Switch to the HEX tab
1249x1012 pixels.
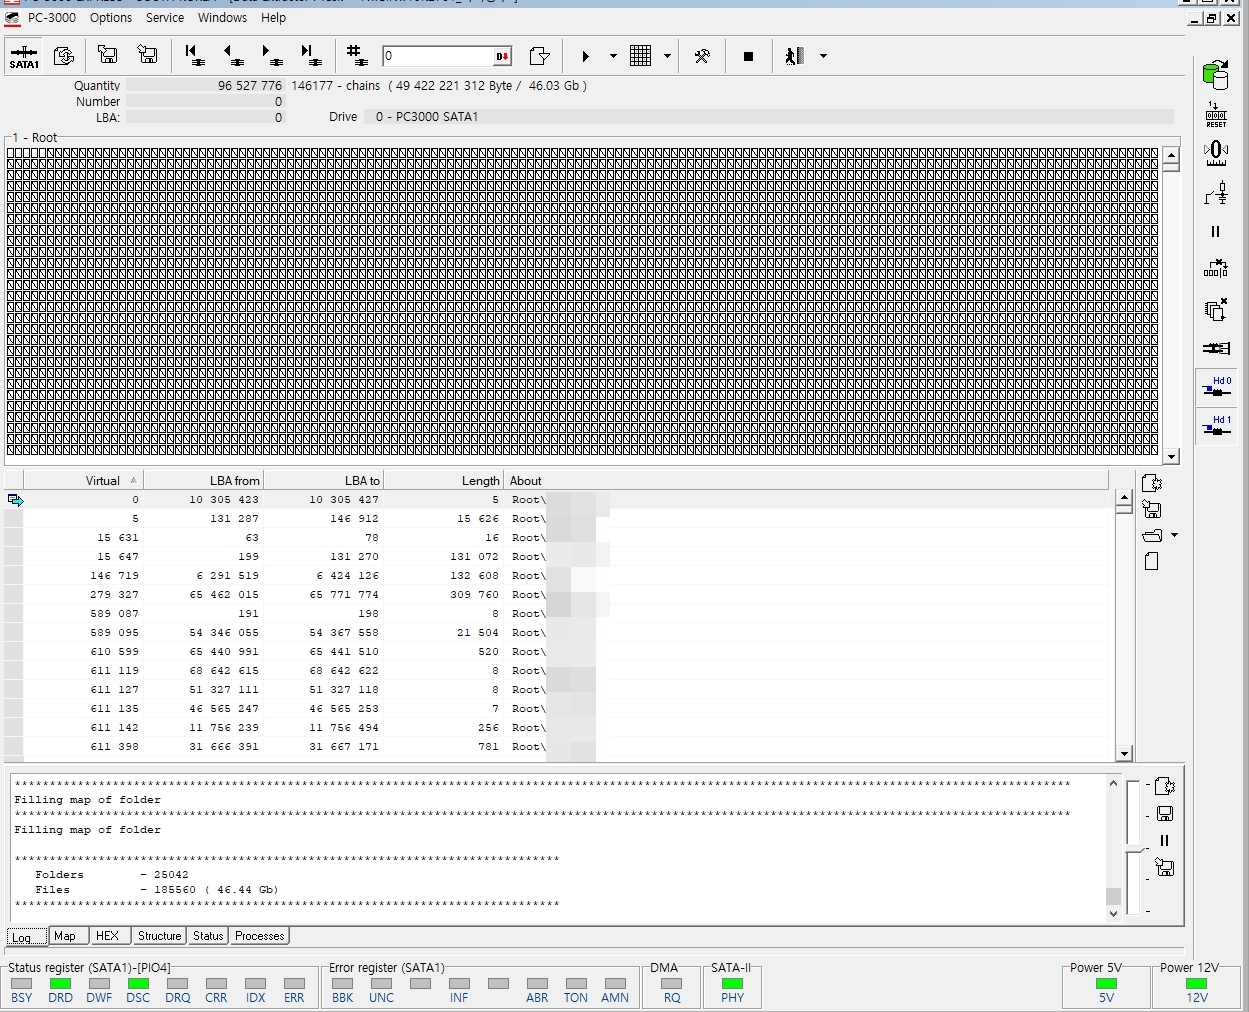[x=107, y=936]
